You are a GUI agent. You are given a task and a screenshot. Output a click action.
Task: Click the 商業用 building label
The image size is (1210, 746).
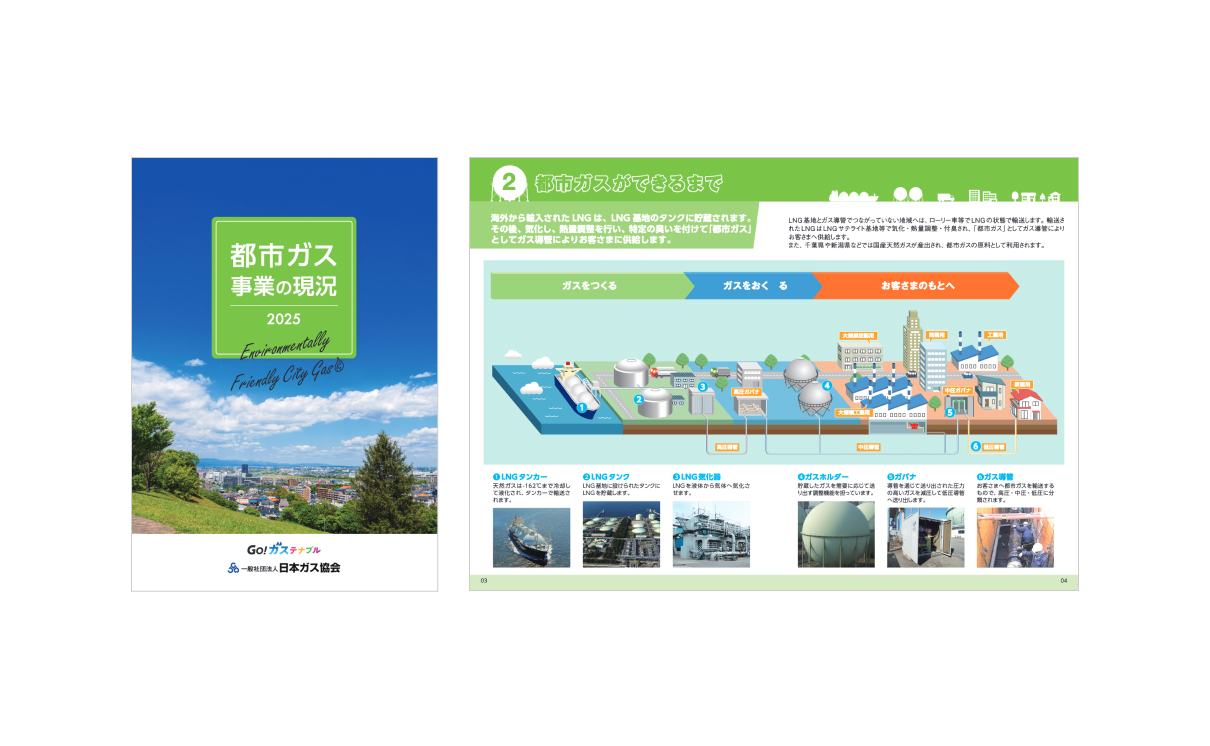pyautogui.click(x=937, y=336)
